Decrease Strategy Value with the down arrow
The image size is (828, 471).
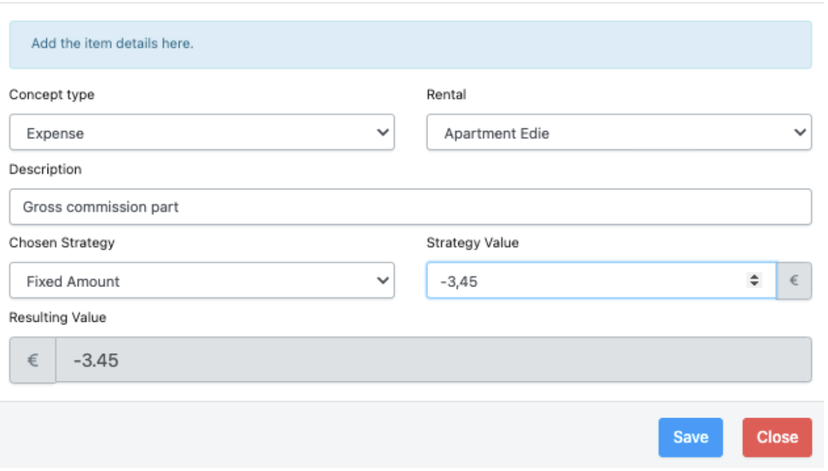point(755,285)
